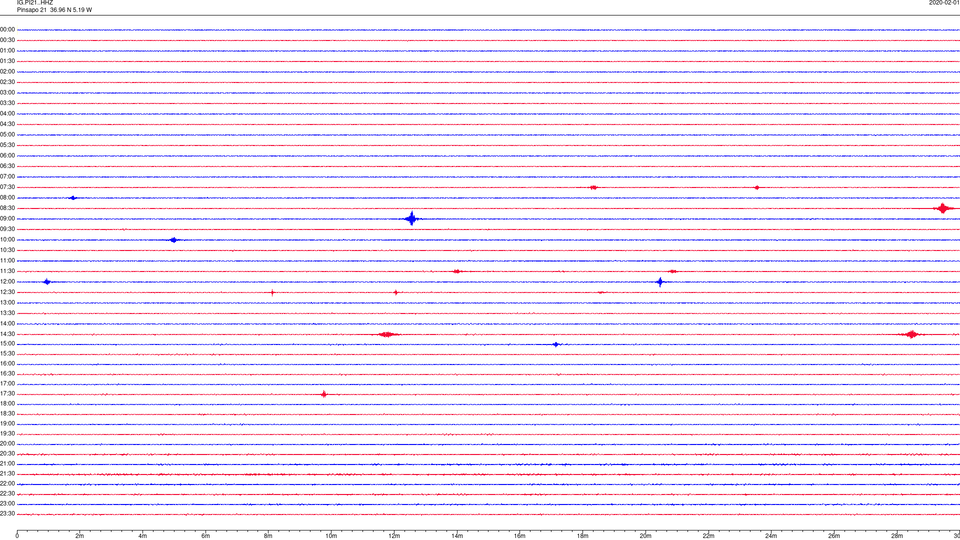The image size is (960, 540).
Task: Click the red dot near 23m on the 07:30 trace
Action: pyautogui.click(x=757, y=187)
